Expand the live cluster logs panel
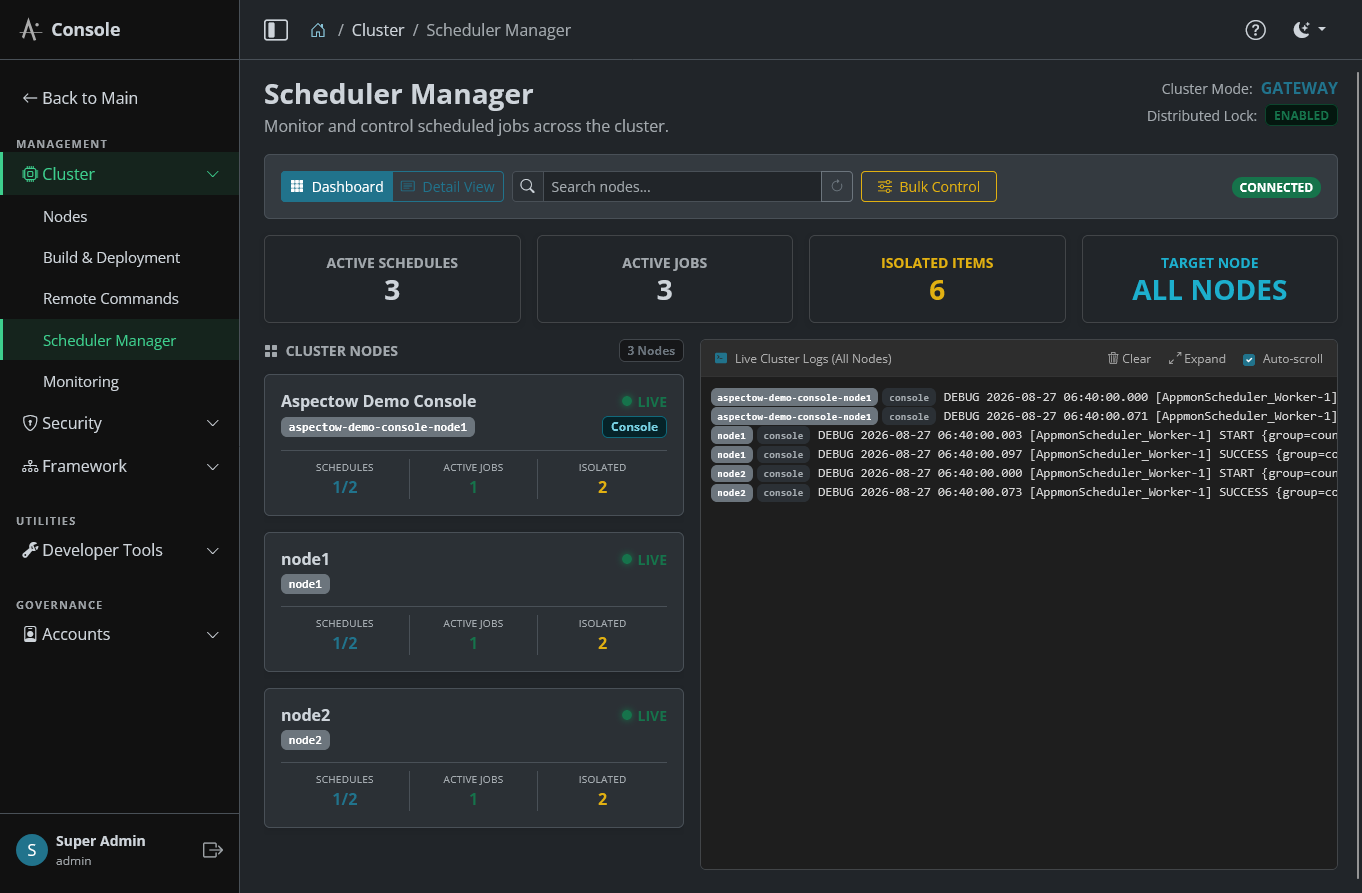 [1197, 358]
